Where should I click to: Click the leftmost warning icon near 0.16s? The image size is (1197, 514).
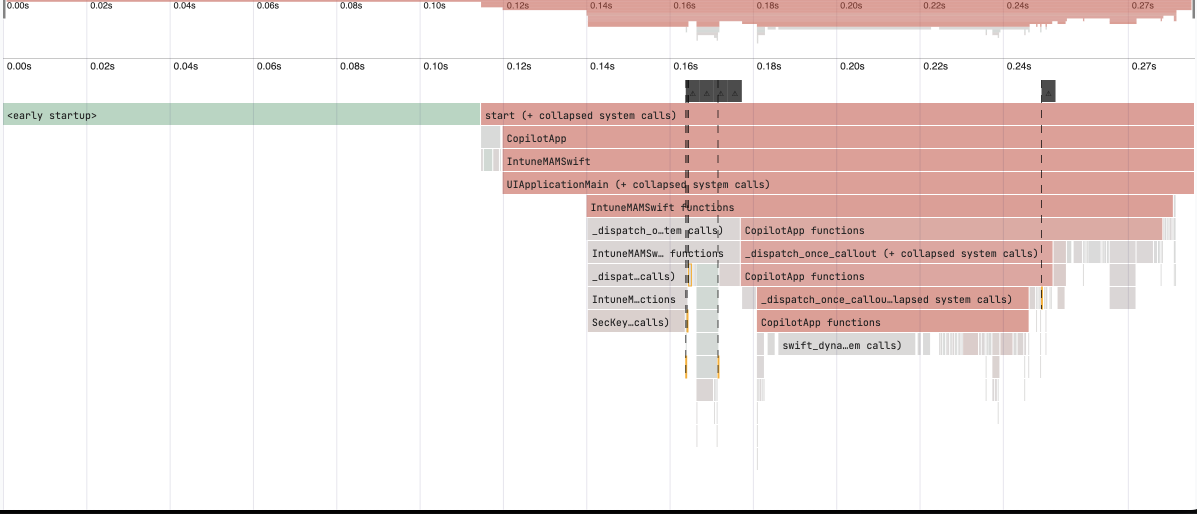tap(692, 91)
